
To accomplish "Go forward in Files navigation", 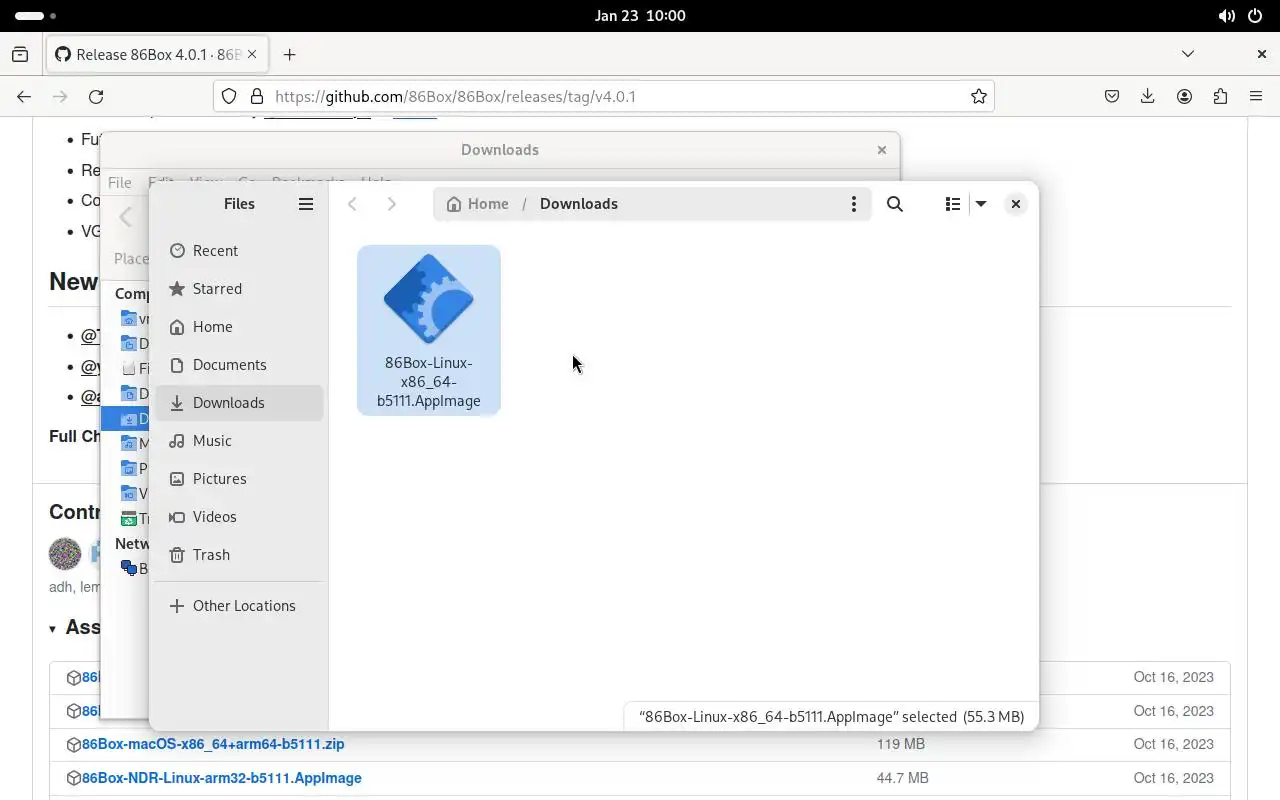I will click(x=391, y=204).
